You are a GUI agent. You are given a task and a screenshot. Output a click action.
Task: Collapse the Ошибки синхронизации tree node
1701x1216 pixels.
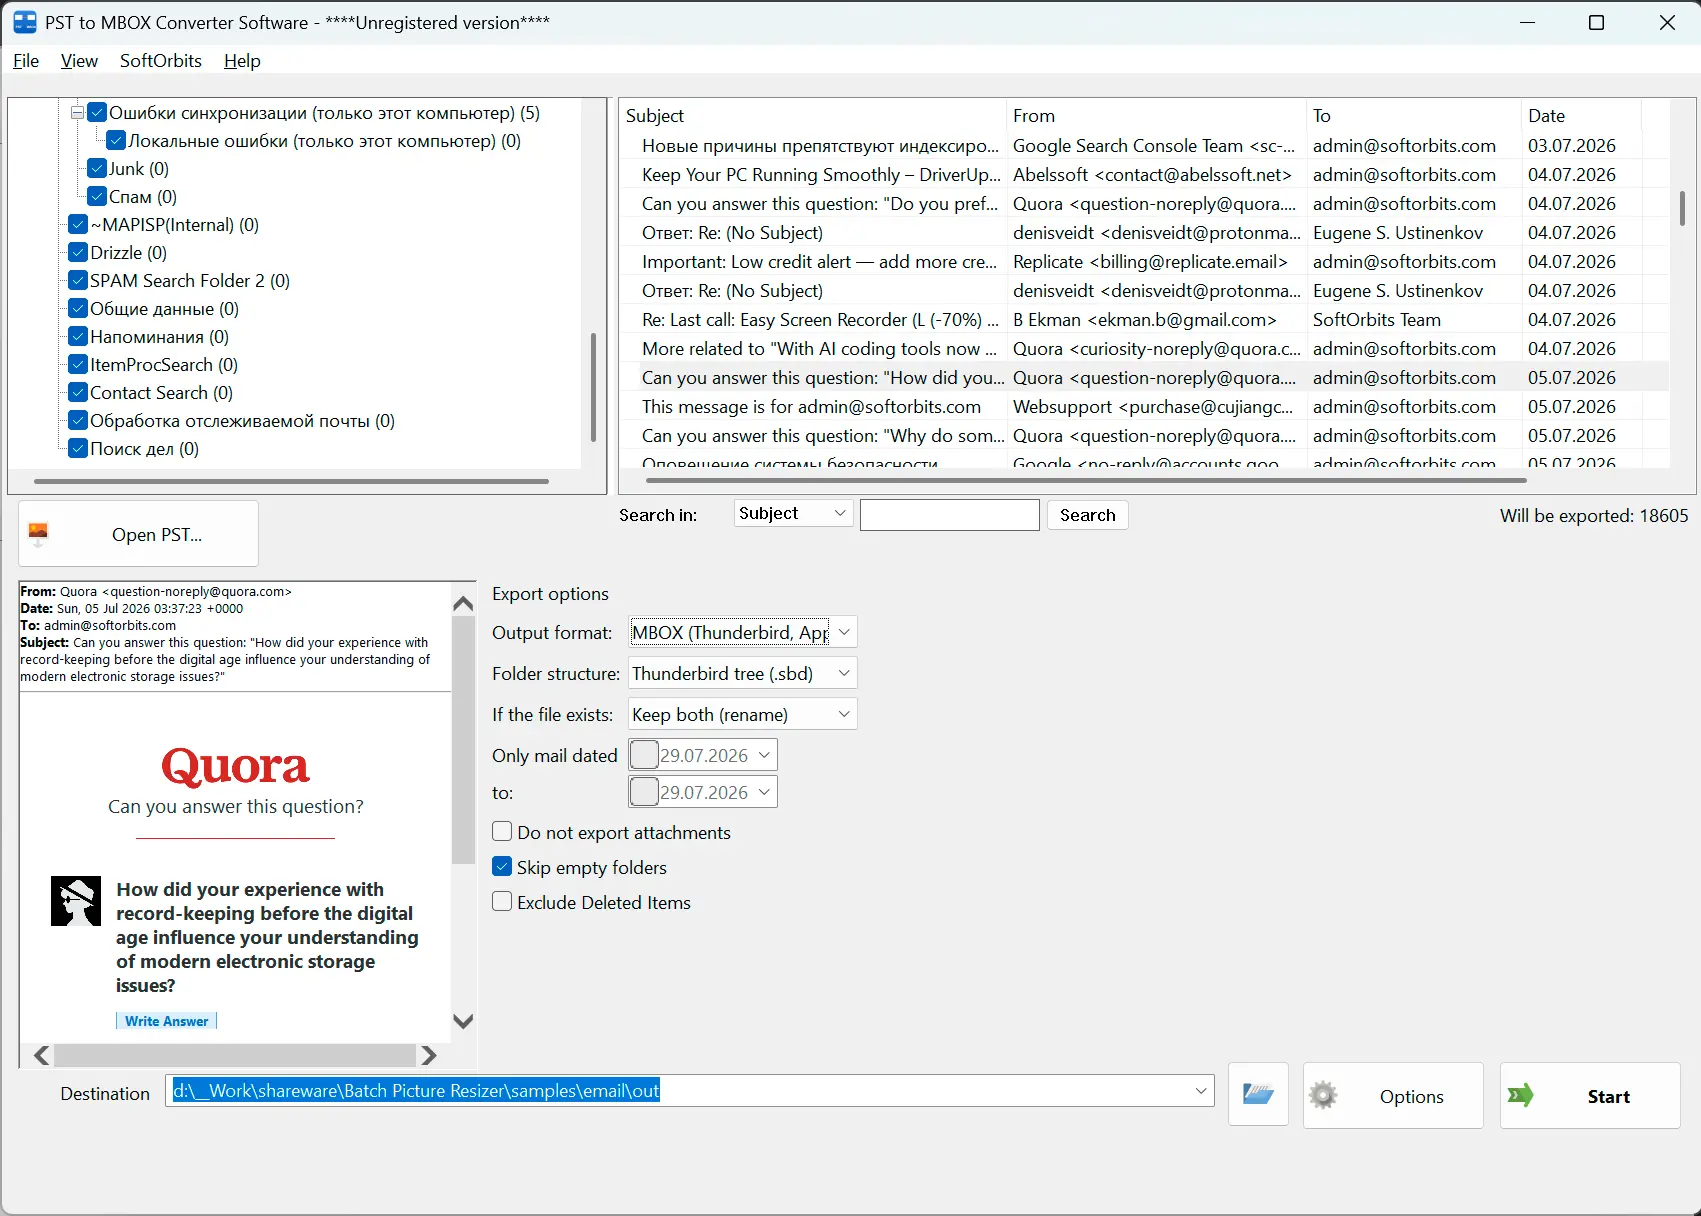click(x=77, y=113)
